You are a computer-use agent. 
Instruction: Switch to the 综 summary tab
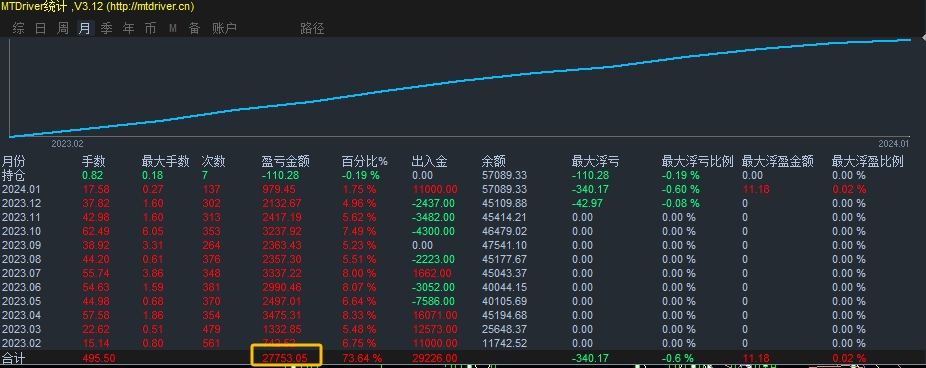[x=19, y=28]
